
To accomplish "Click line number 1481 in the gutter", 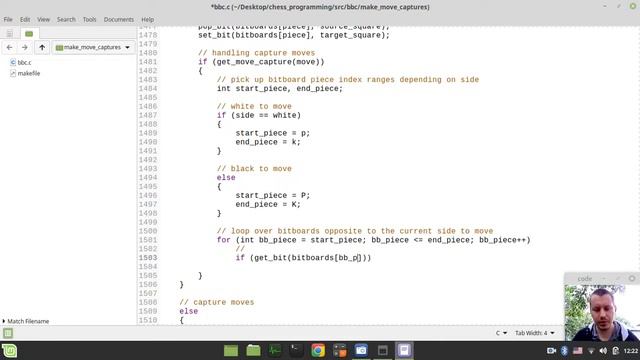I will pyautogui.click(x=148, y=62).
